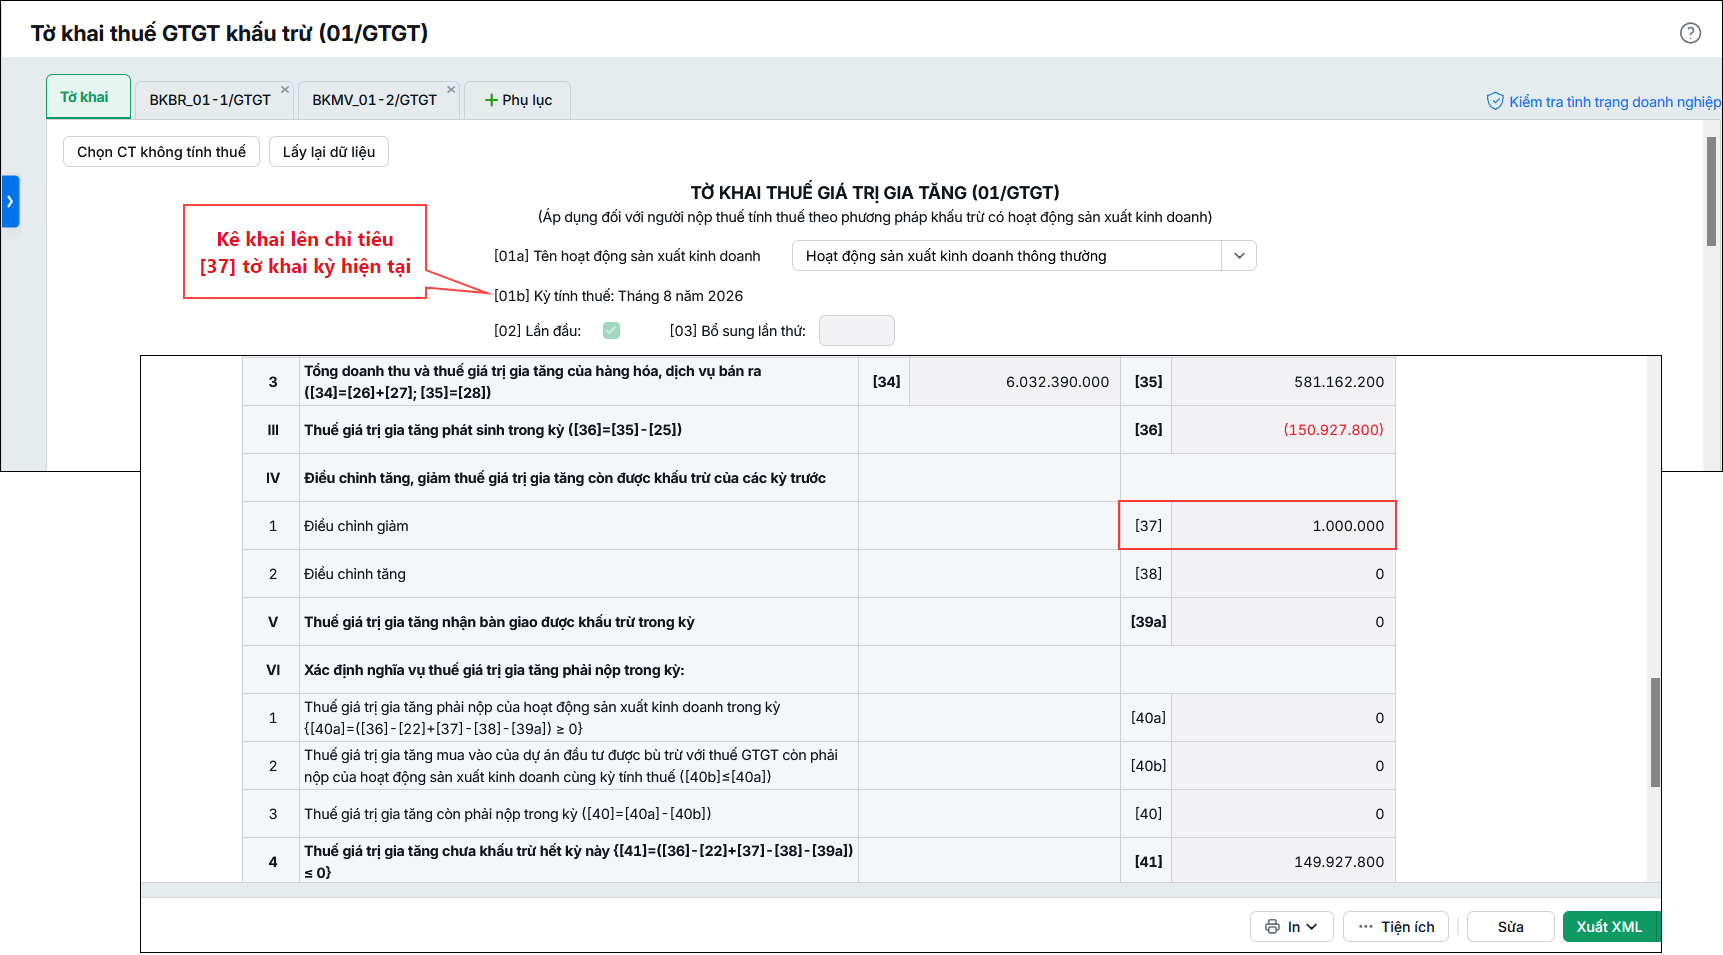Click Chọn CT không tính thuế button
1723x955 pixels.
[x=161, y=152]
